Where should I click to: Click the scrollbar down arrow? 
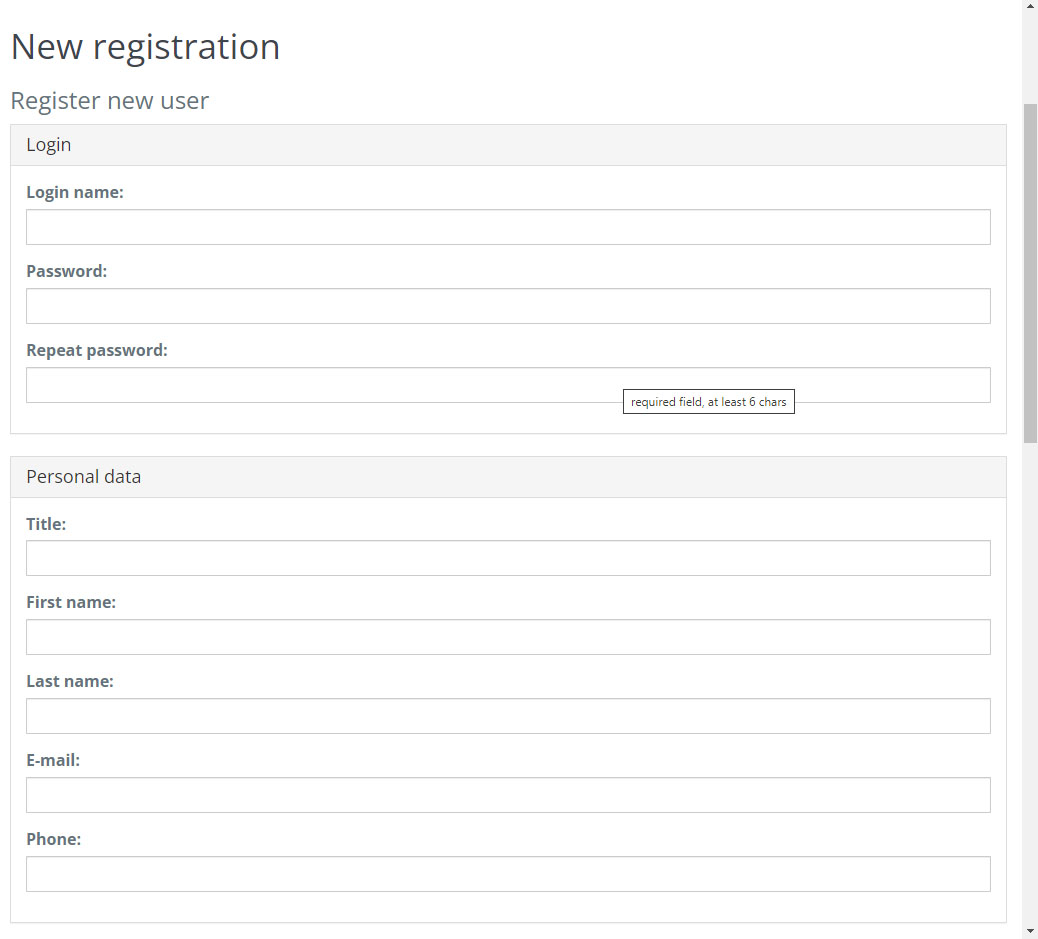point(1030,931)
